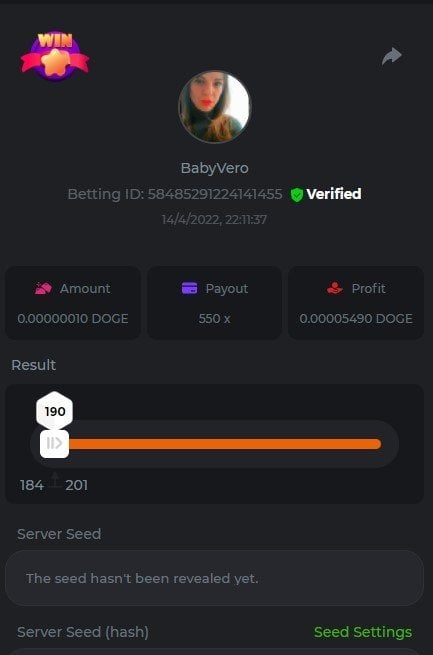
Task: Click the Payout 550 x card
Action: (x=215, y=303)
